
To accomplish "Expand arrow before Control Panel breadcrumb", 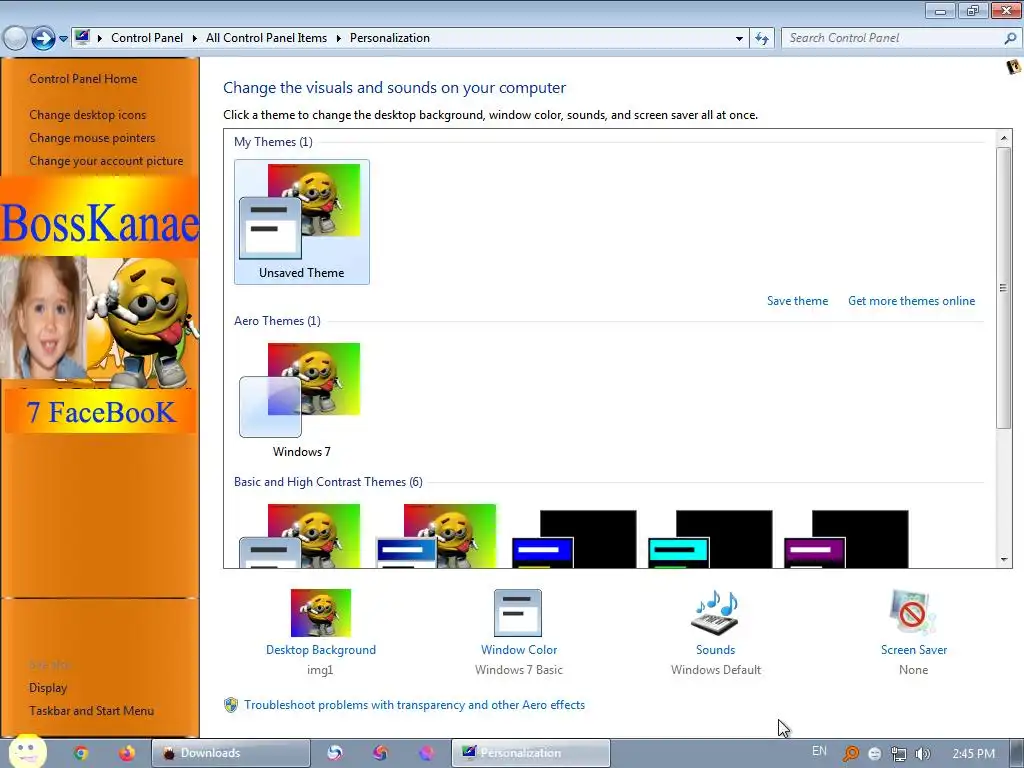I will click(100, 38).
